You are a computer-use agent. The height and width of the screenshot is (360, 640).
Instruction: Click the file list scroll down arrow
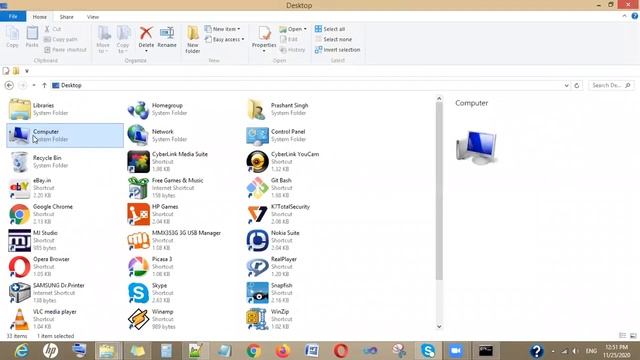coord(439,326)
